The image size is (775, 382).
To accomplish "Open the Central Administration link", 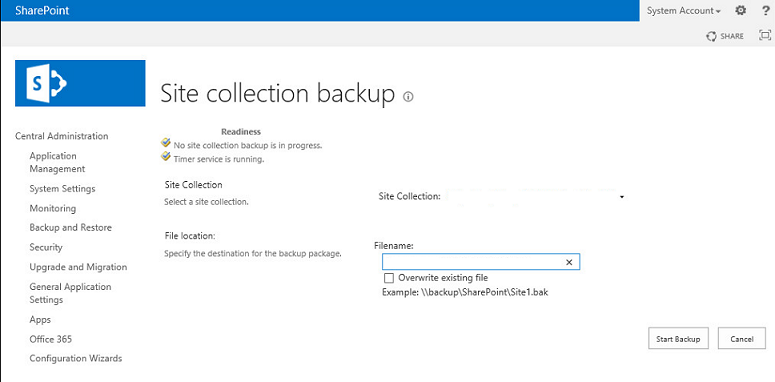I will click(x=62, y=136).
